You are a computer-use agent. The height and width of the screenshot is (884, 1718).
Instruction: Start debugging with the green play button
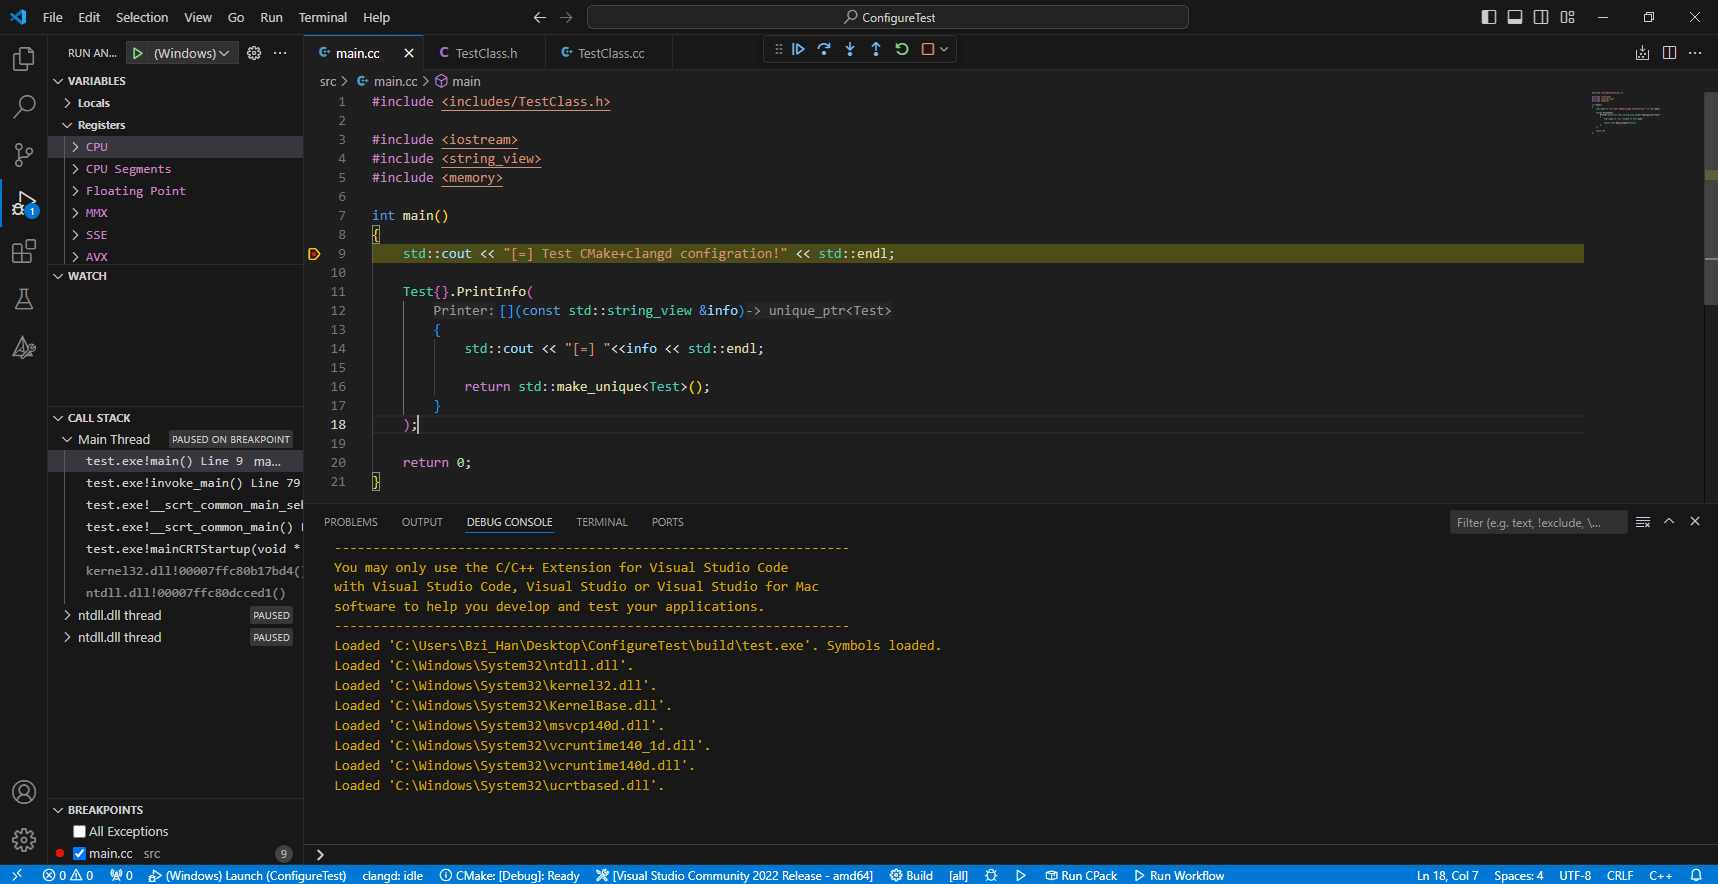click(138, 53)
